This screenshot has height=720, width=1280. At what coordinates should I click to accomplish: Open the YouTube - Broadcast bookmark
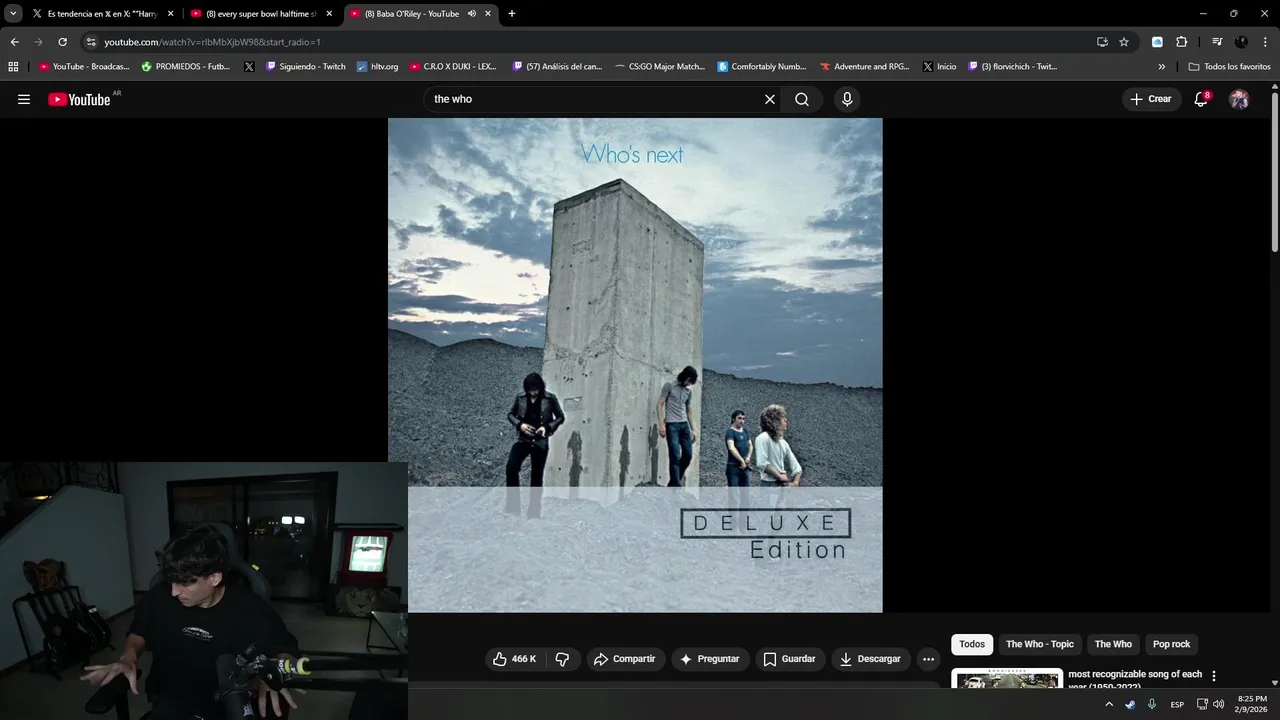click(x=84, y=67)
